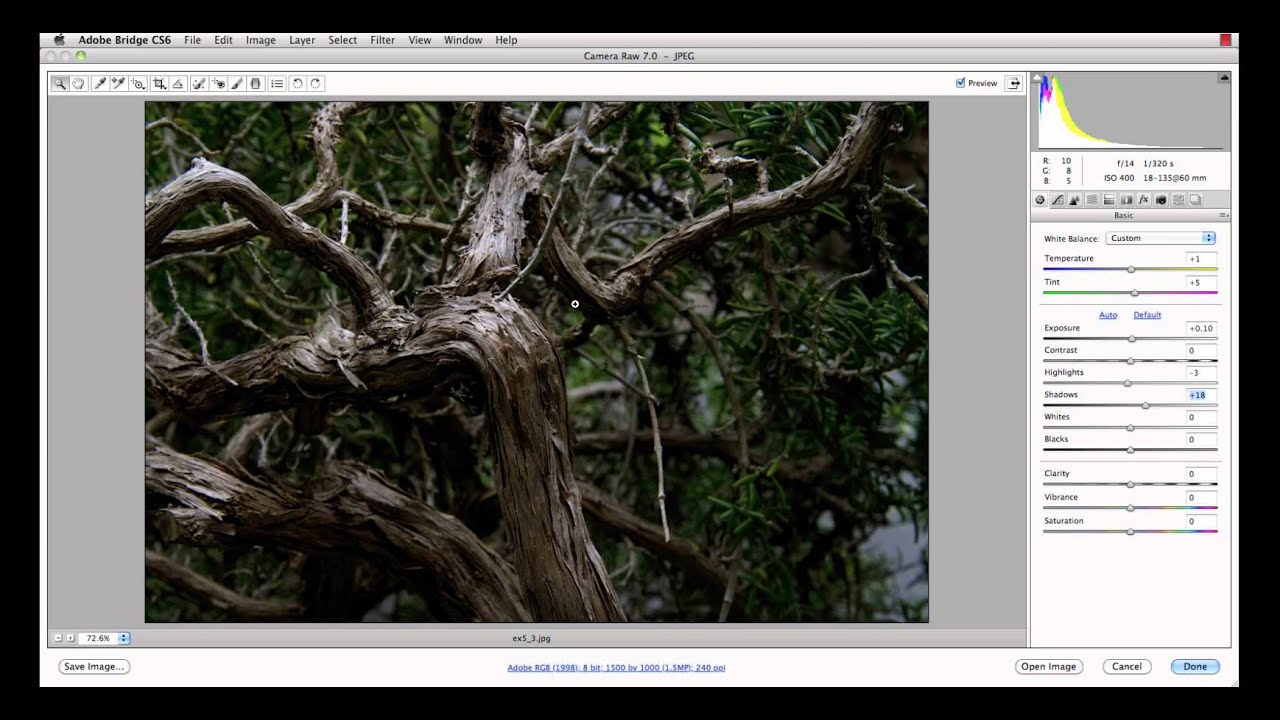This screenshot has width=1280, height=720.
Task: Click the Save Image… button
Action: pyautogui.click(x=94, y=666)
